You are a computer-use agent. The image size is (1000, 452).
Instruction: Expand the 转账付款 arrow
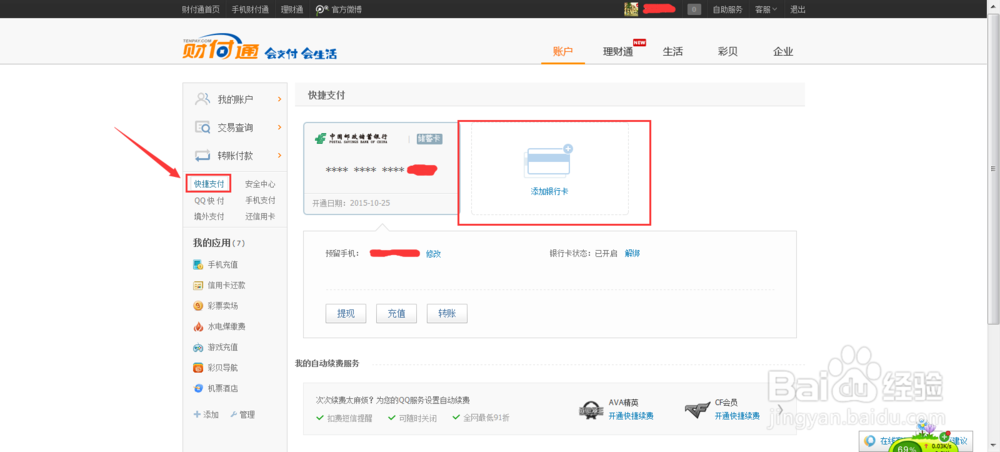tap(279, 156)
